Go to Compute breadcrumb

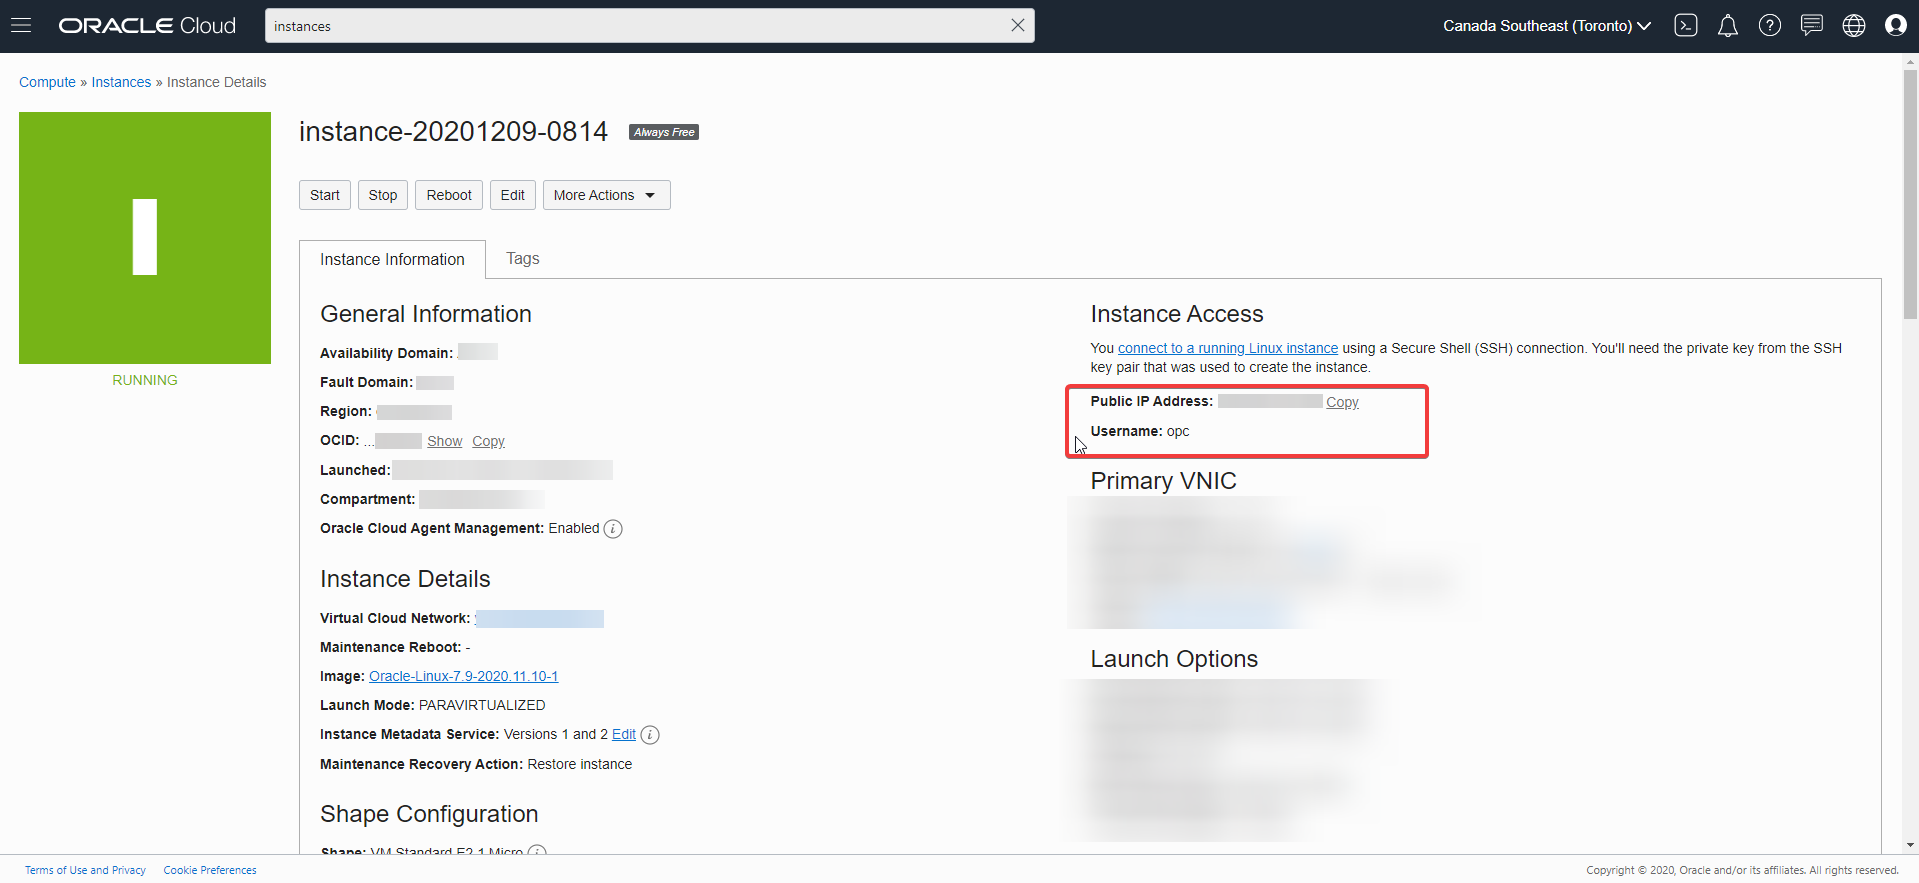tap(47, 83)
